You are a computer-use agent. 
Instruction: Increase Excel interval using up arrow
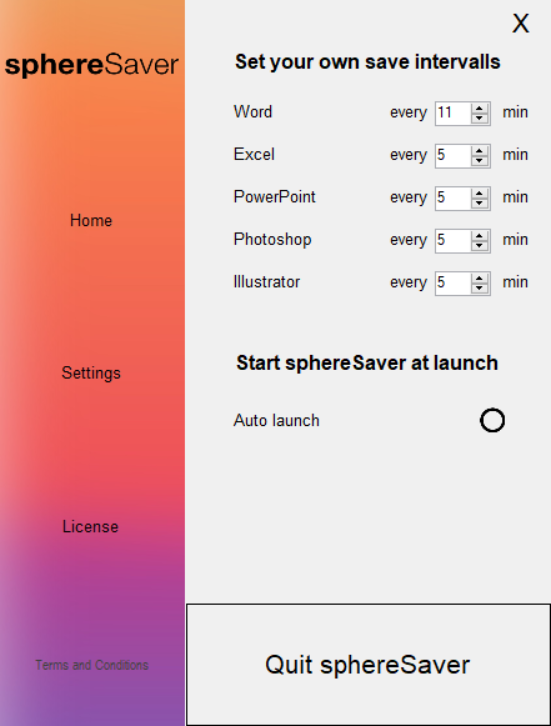click(x=480, y=151)
